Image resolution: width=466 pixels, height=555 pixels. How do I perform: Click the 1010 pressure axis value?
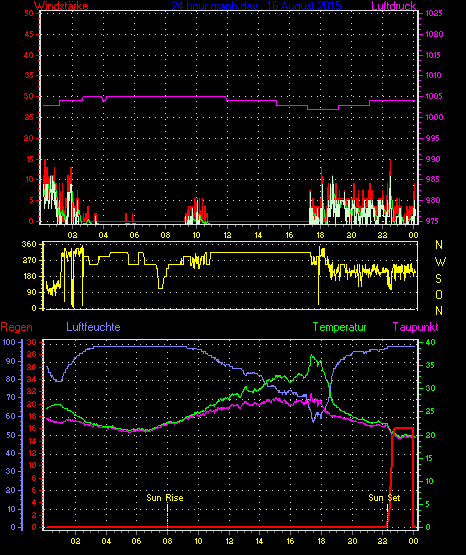[x=433, y=75]
